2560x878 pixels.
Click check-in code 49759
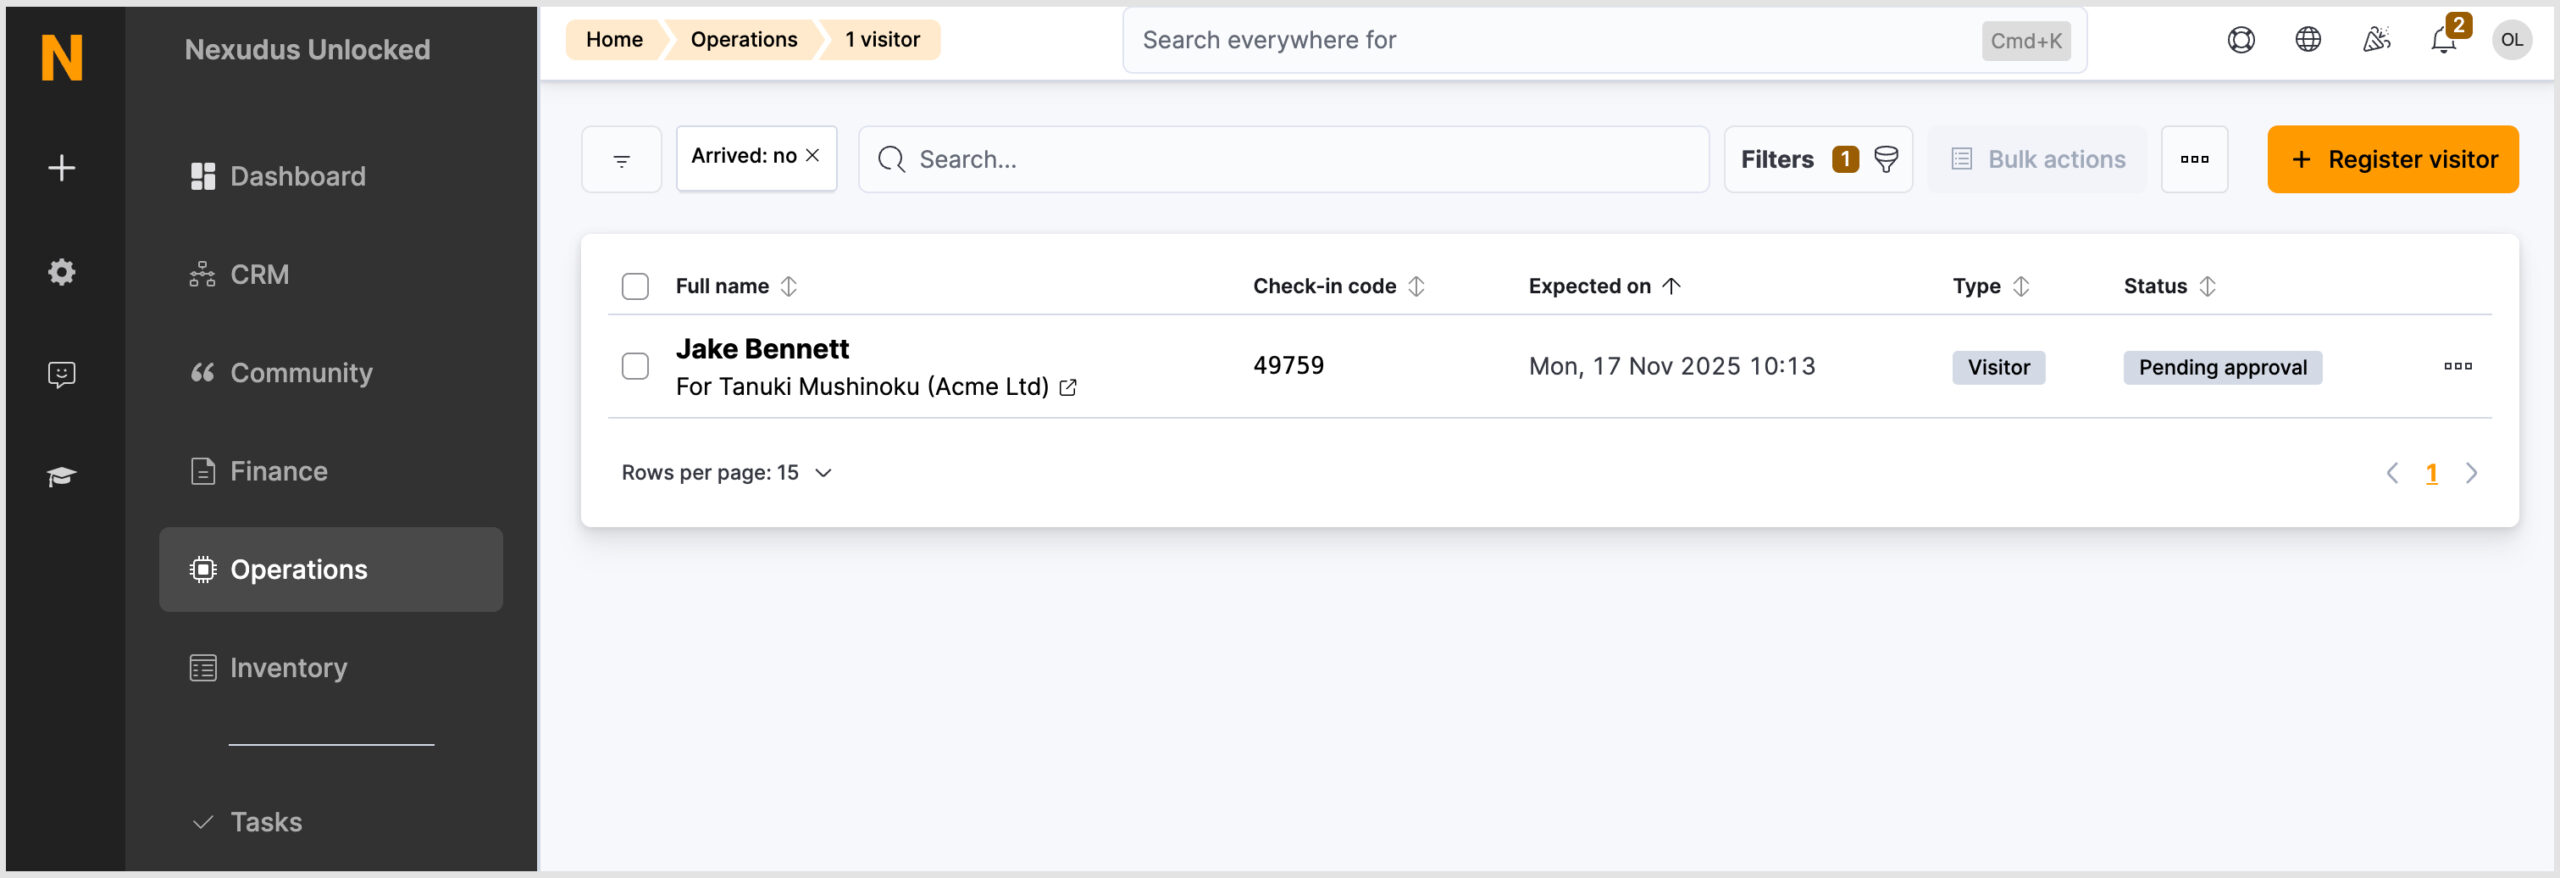coord(1289,366)
